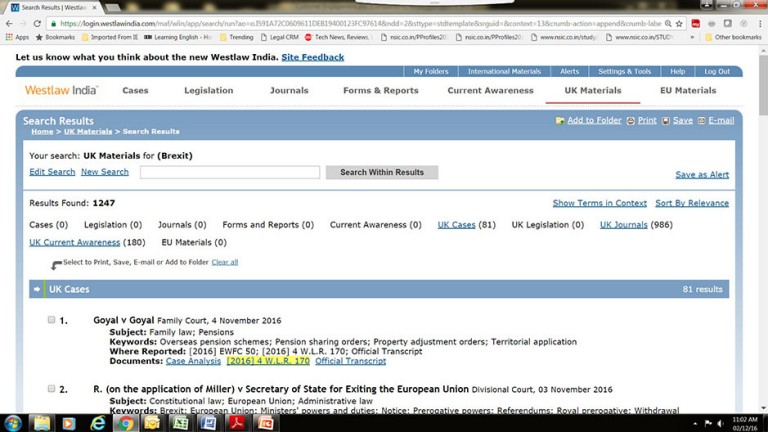Open the Cases tab
Image resolution: width=768 pixels, height=432 pixels.
coord(135,91)
